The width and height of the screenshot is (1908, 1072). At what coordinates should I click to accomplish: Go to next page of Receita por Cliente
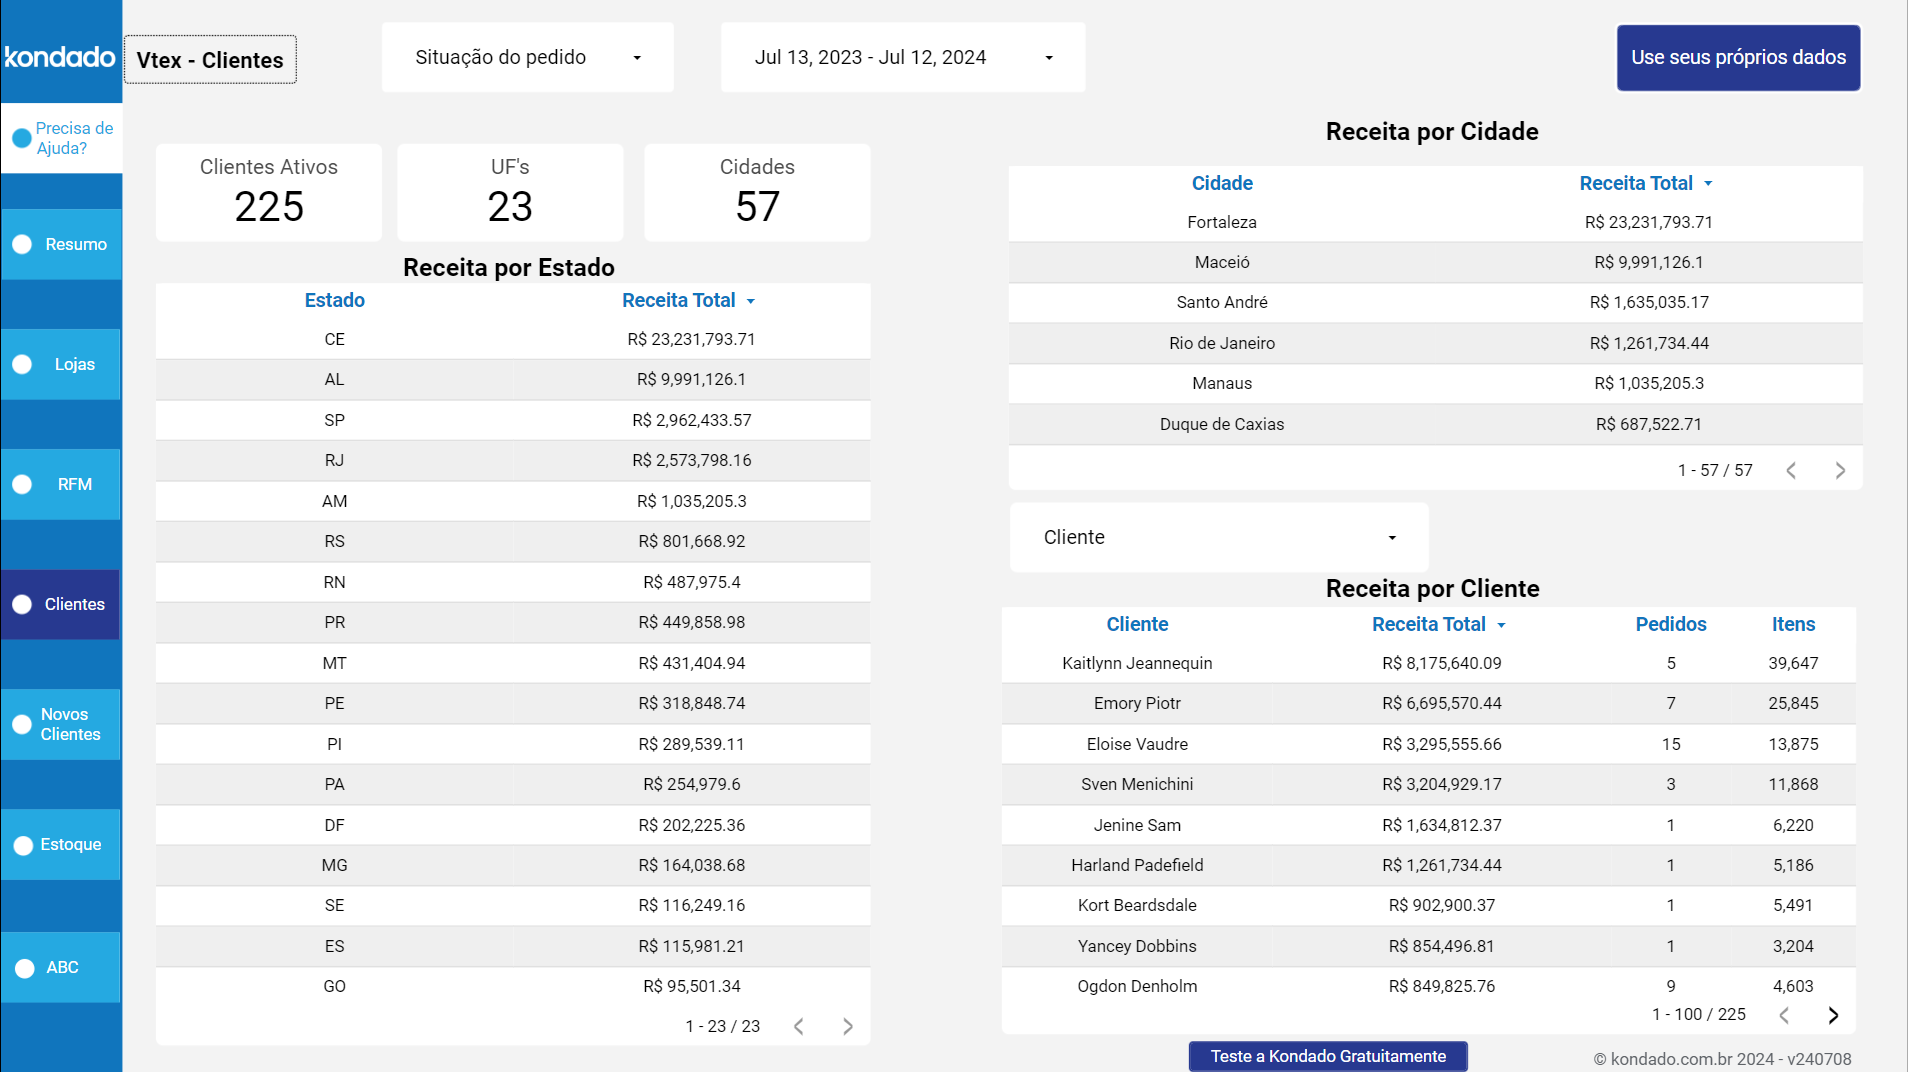pyautogui.click(x=1833, y=1015)
